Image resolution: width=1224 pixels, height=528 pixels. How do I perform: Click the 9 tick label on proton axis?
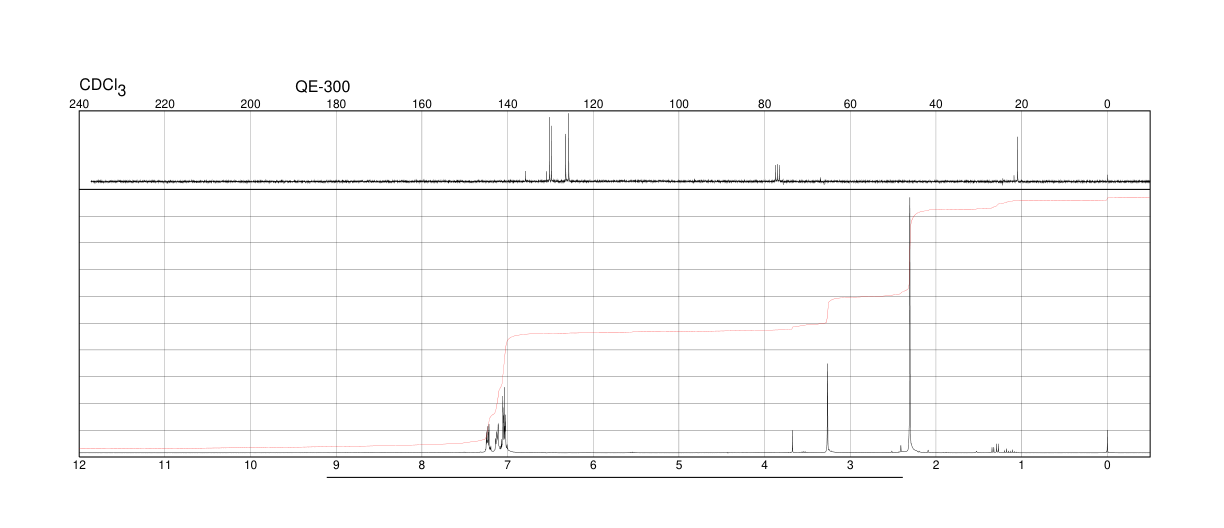(x=336, y=466)
